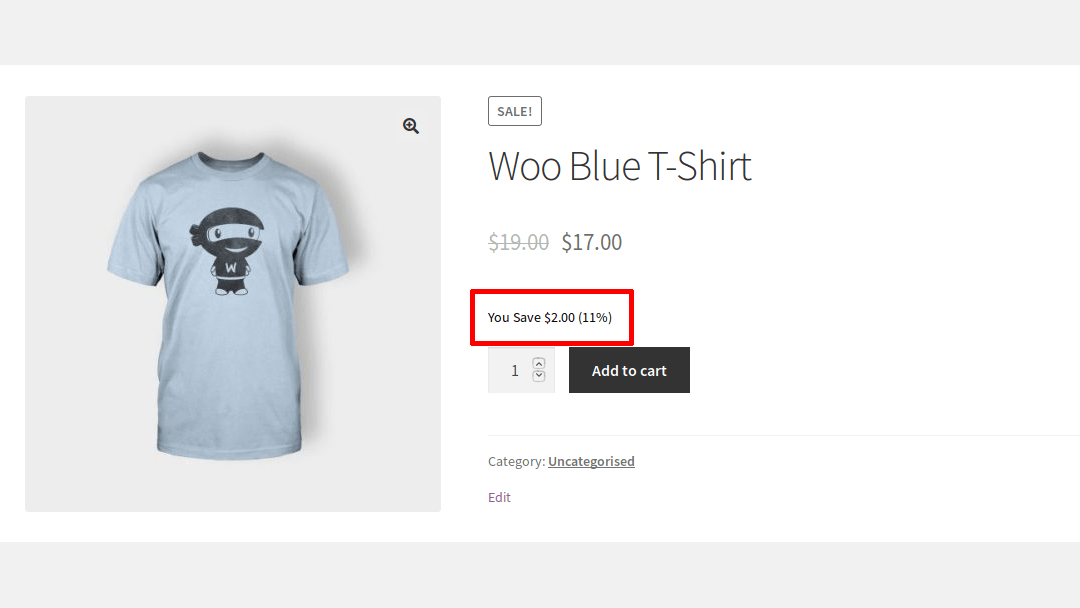Visit the Uncategorised category link
The width and height of the screenshot is (1080, 608).
click(591, 461)
